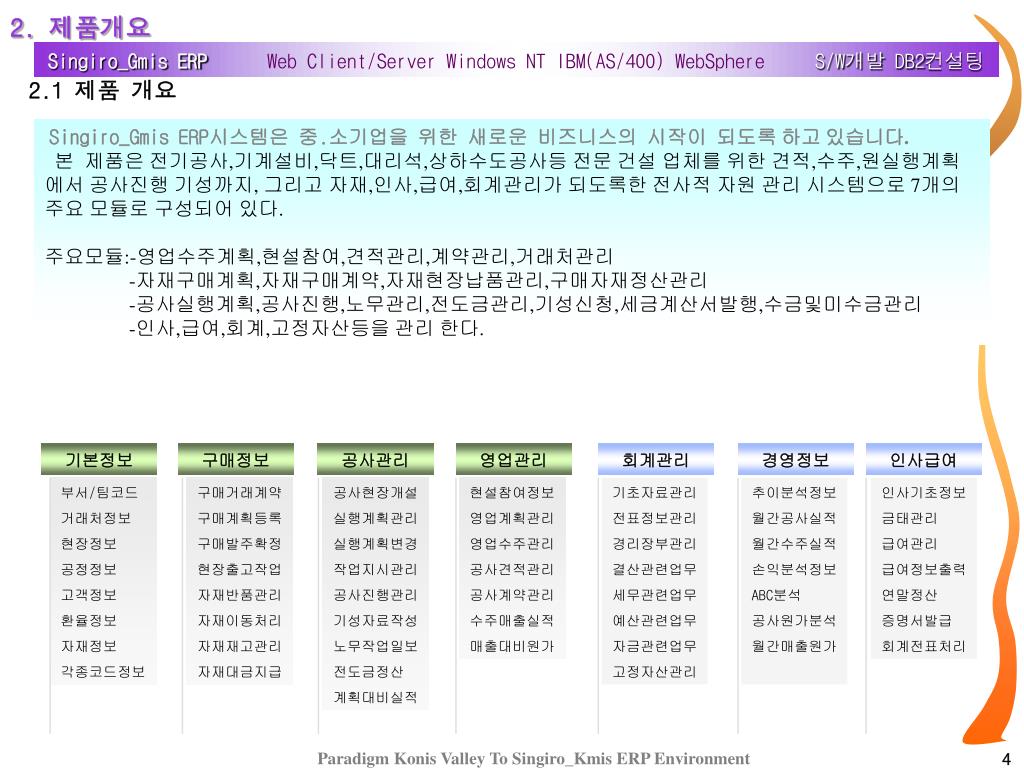Select 각종코드정보 item

tap(103, 671)
